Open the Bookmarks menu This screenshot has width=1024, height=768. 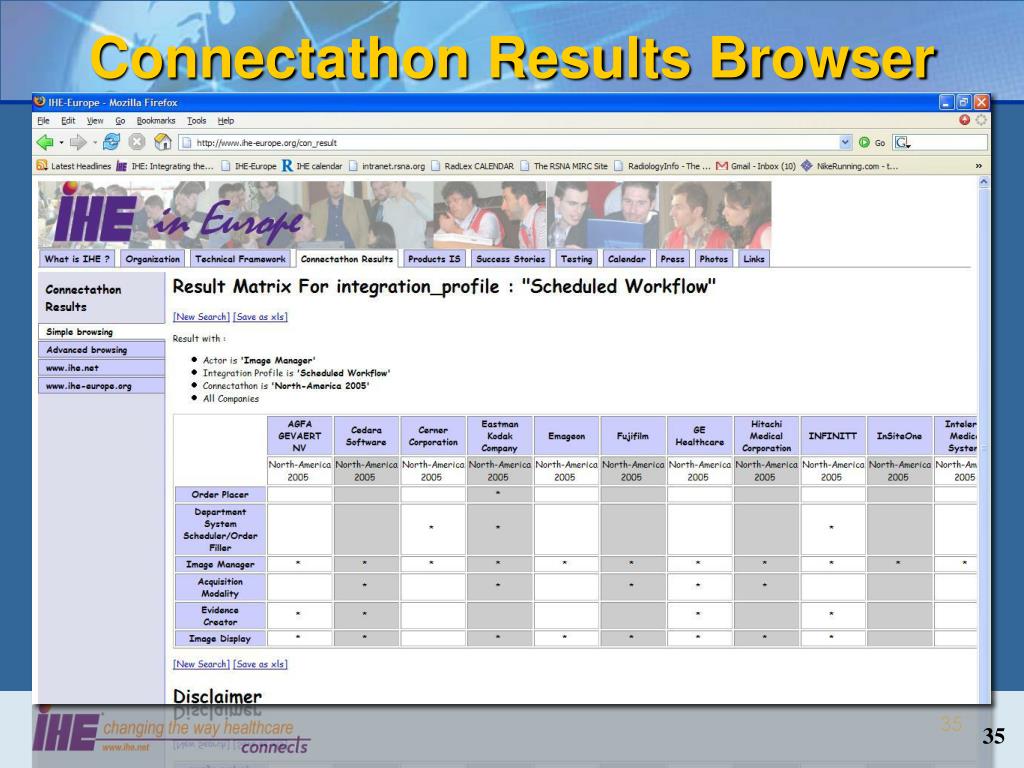pyautogui.click(x=156, y=121)
